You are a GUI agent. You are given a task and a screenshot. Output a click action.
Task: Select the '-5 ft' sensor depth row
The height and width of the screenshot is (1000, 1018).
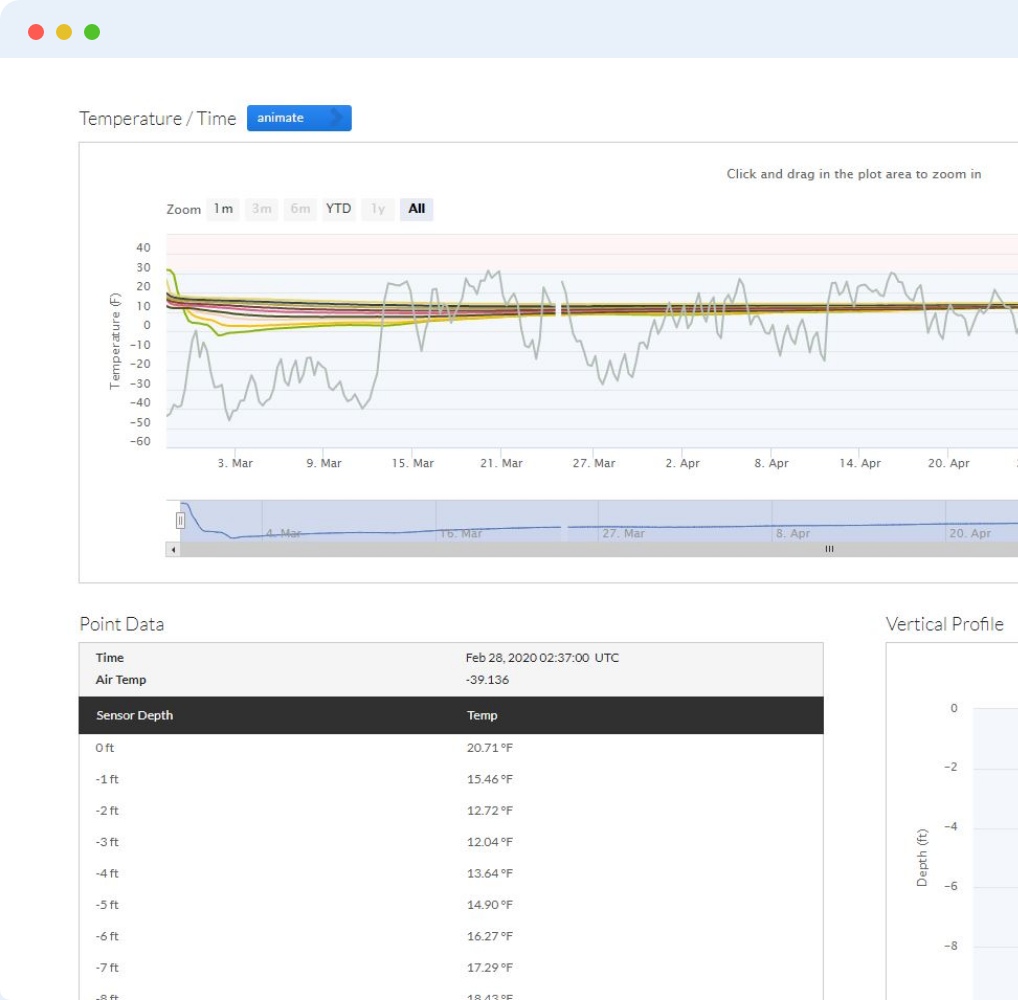point(451,905)
